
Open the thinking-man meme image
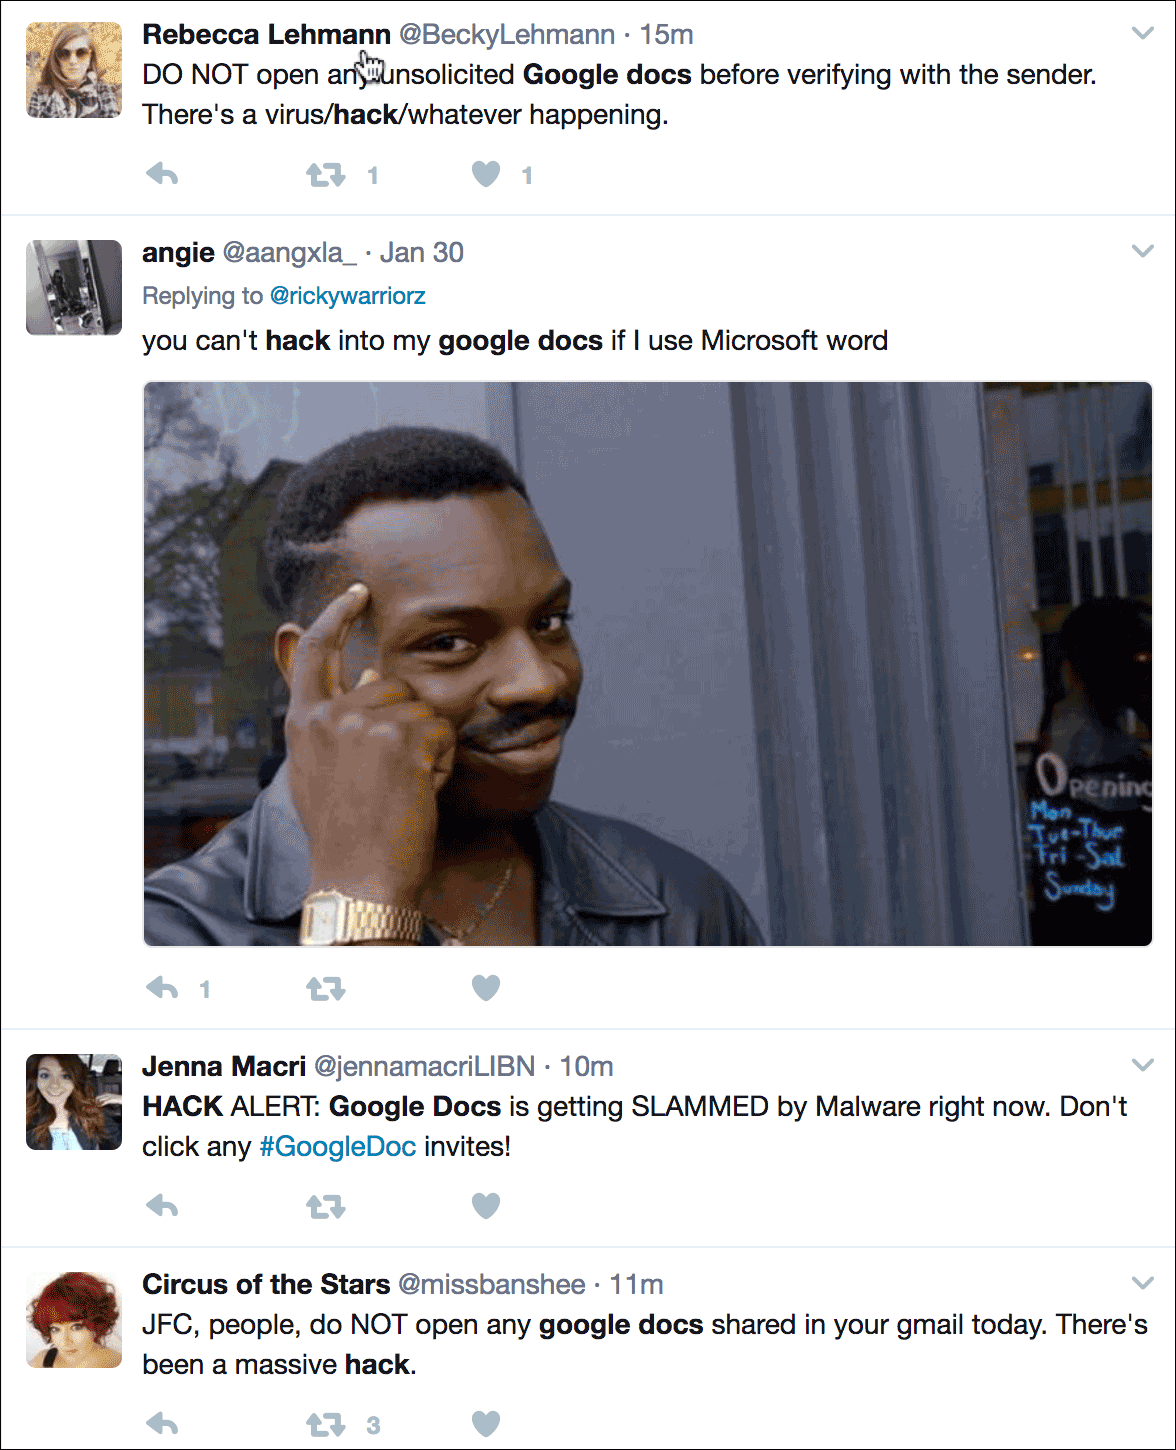click(x=648, y=664)
